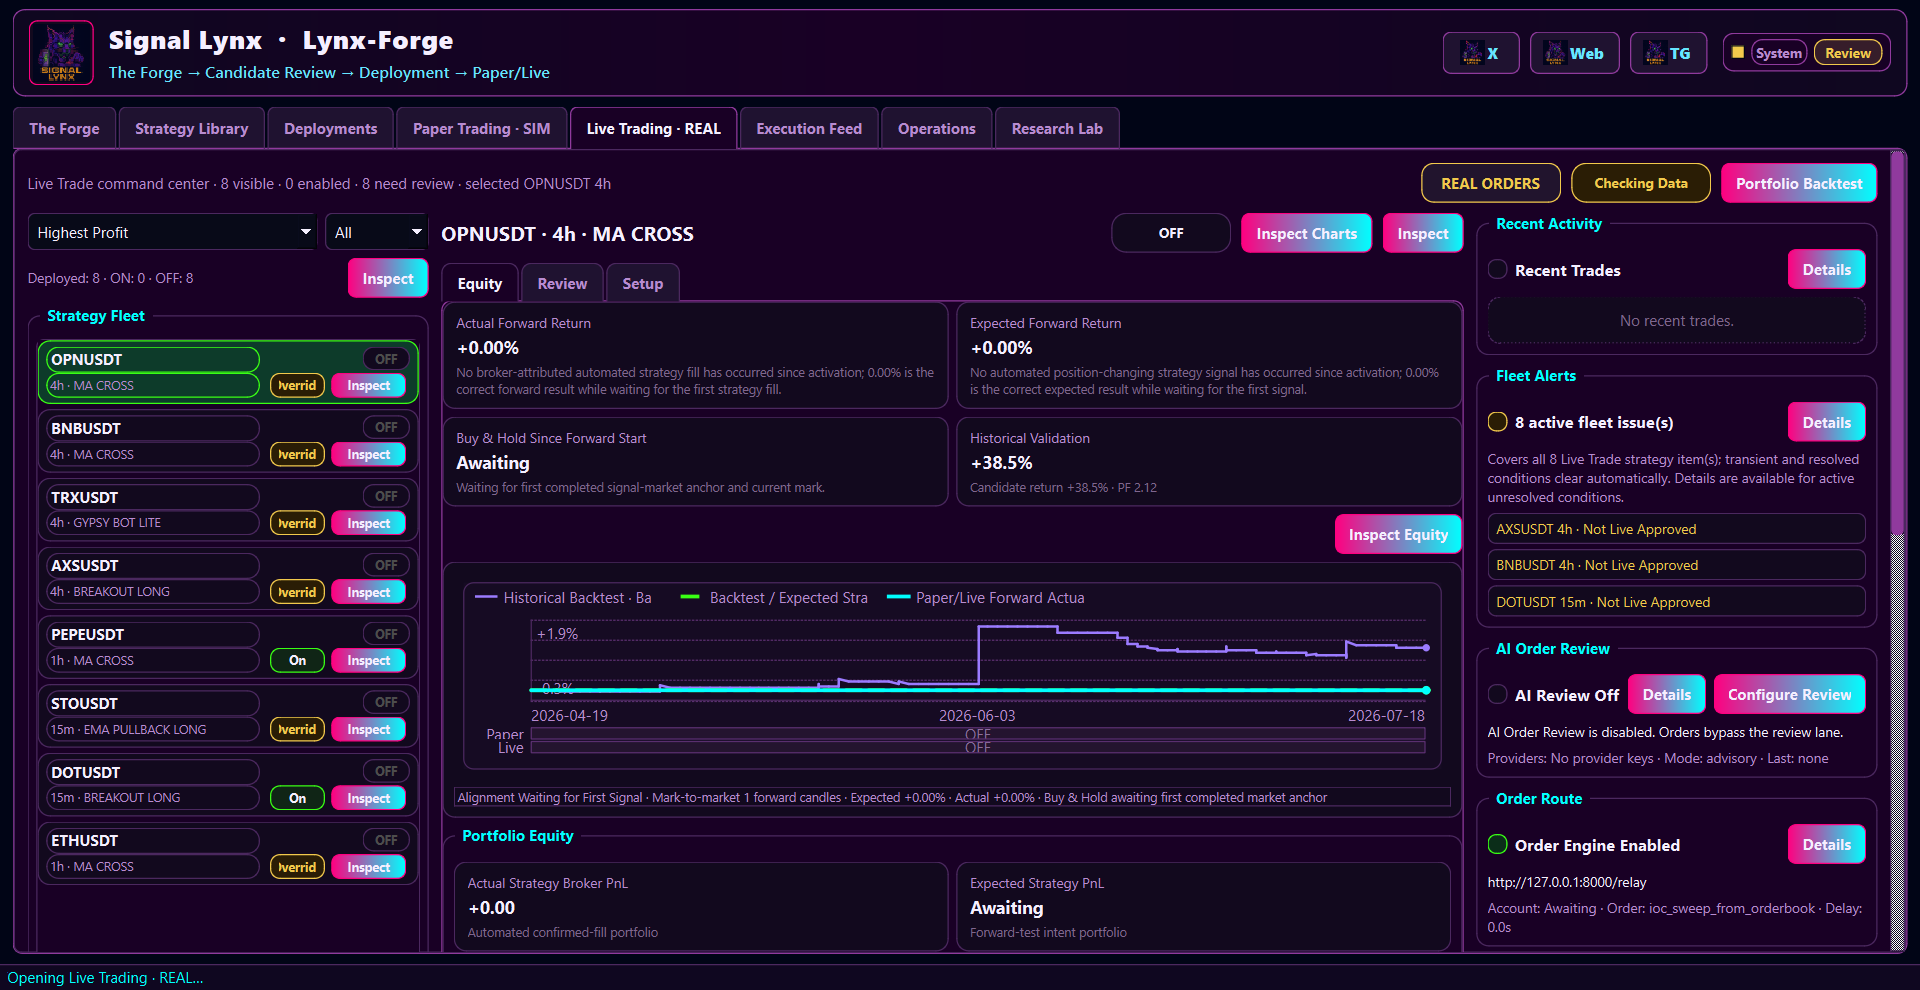This screenshot has width=1920, height=990.
Task: Click the System pill in the header
Action: point(1778,53)
